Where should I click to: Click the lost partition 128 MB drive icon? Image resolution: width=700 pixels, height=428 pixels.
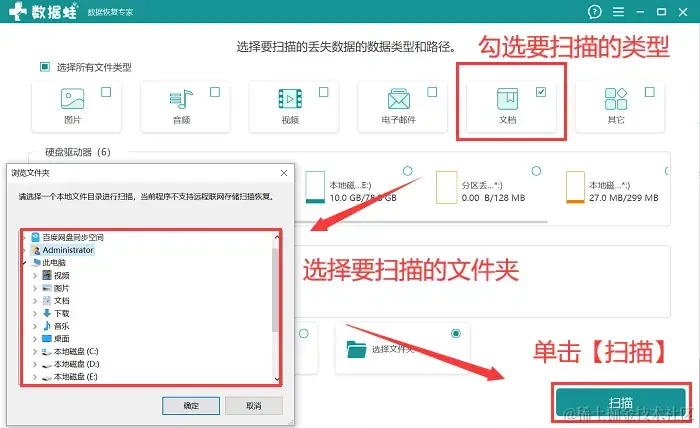[446, 187]
